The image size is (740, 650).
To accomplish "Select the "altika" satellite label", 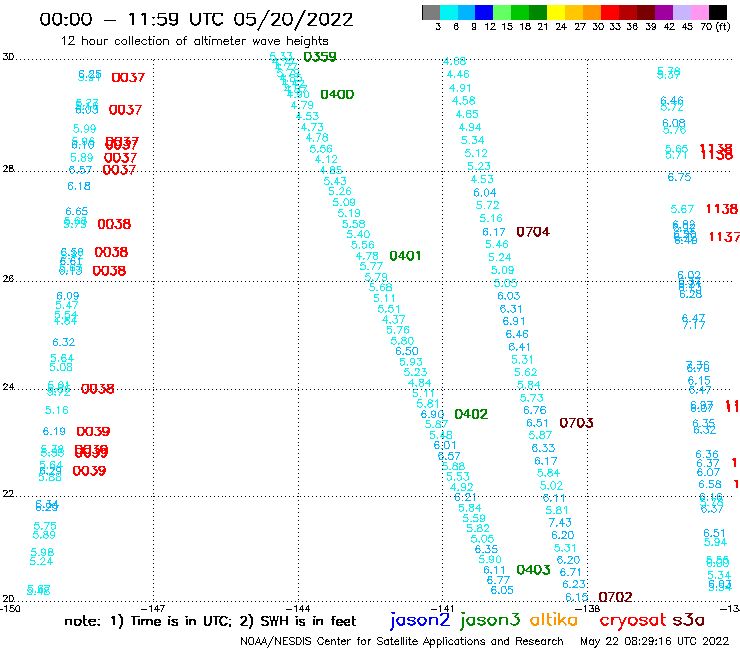I will pyautogui.click(x=554, y=619).
